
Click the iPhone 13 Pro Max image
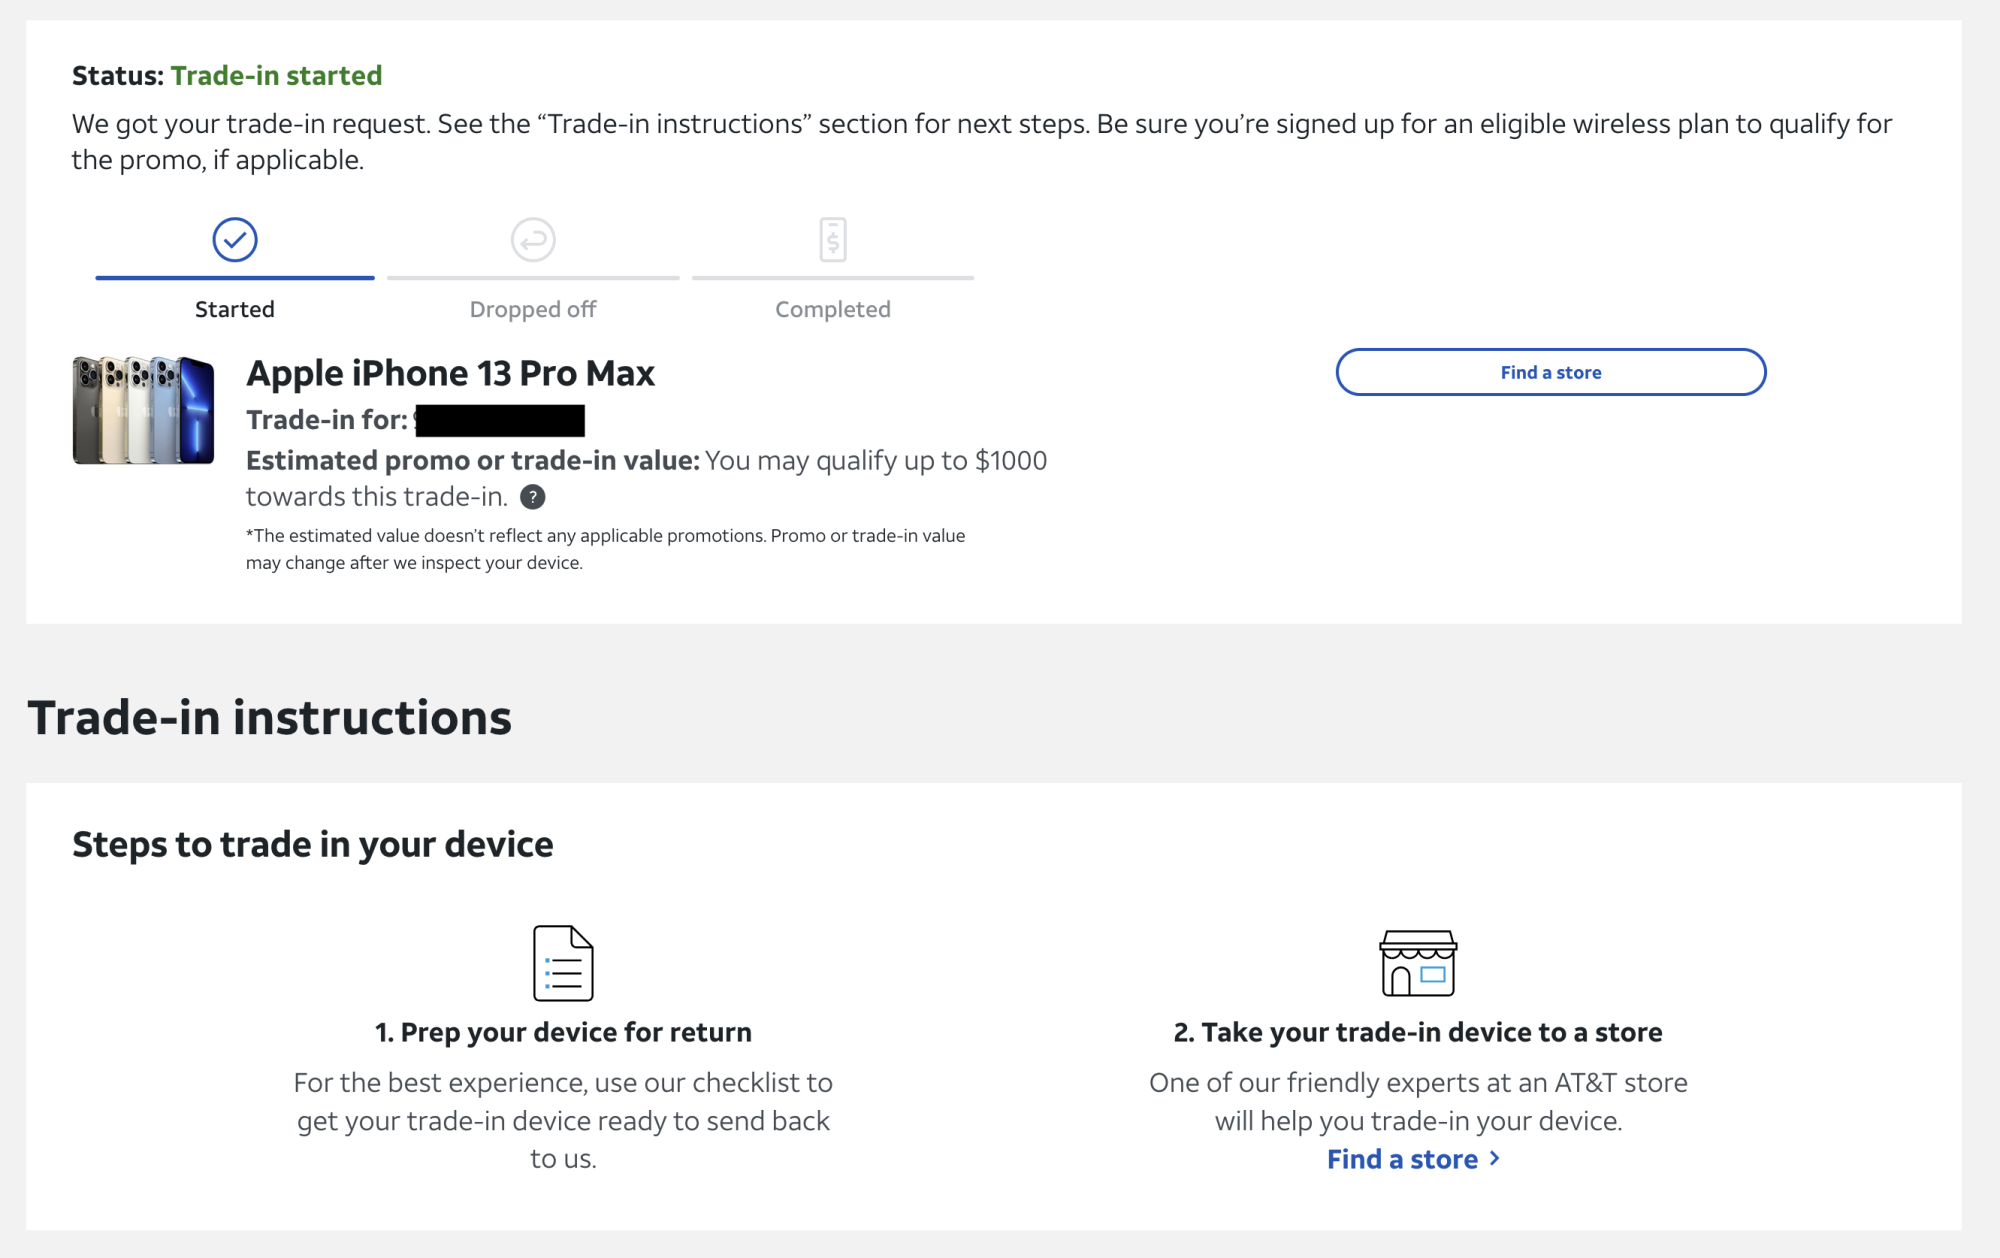tap(144, 410)
